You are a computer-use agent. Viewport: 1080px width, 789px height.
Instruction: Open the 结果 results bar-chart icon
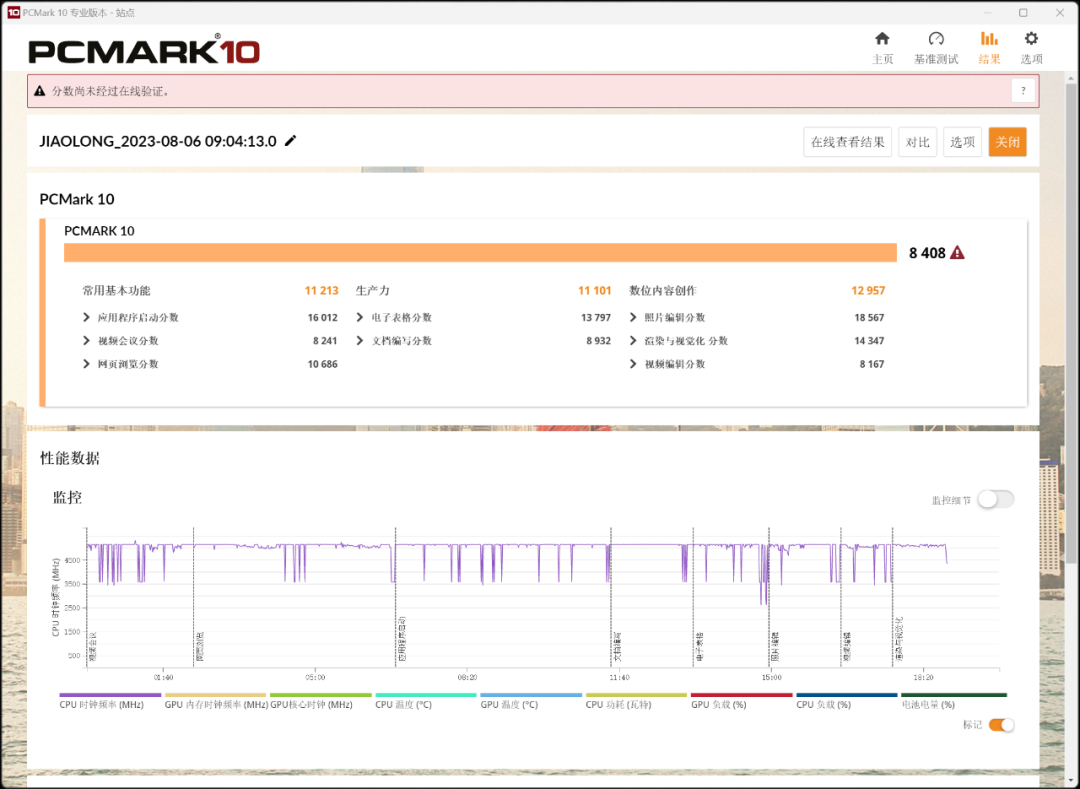[989, 39]
